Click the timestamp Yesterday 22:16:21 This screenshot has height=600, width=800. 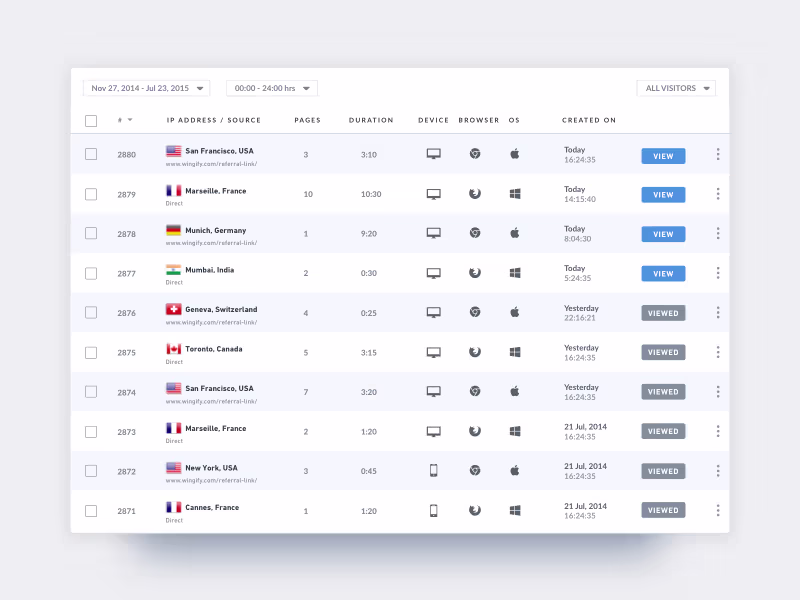click(581, 313)
